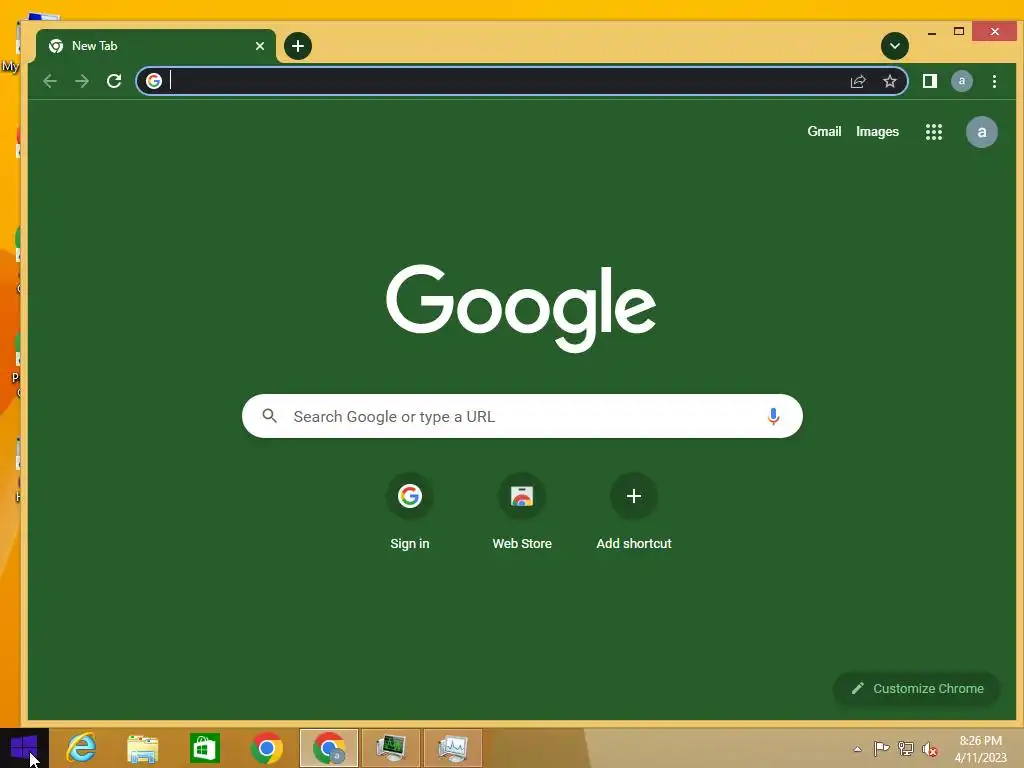Open the first Chrome taskbar icon
This screenshot has height=768, width=1024.
point(266,748)
